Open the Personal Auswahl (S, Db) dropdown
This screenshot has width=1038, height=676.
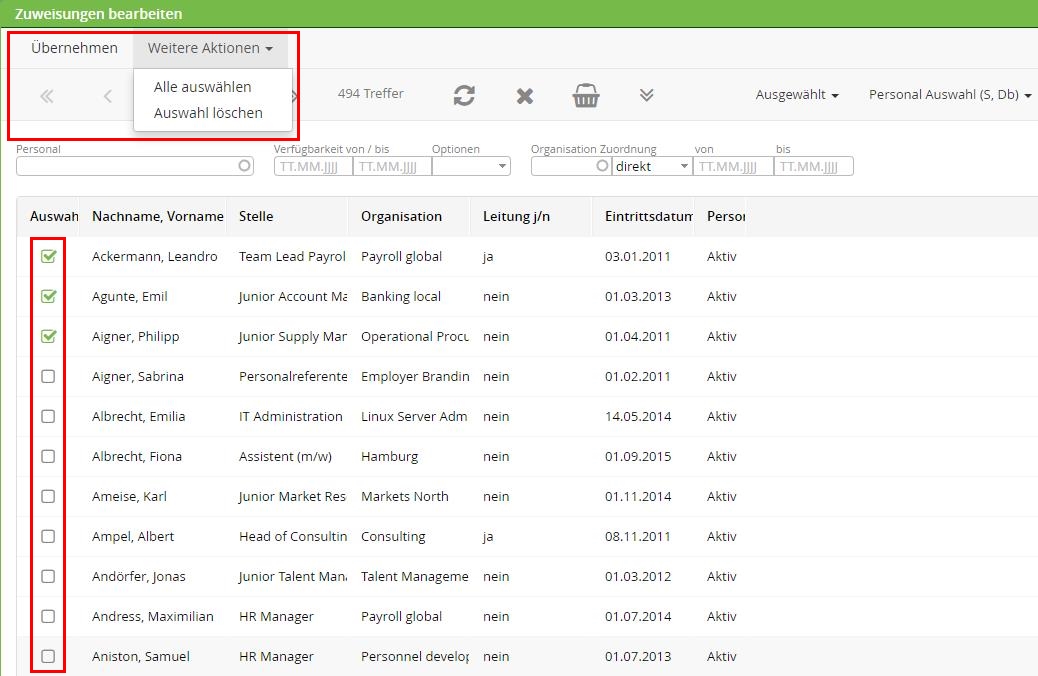(951, 95)
